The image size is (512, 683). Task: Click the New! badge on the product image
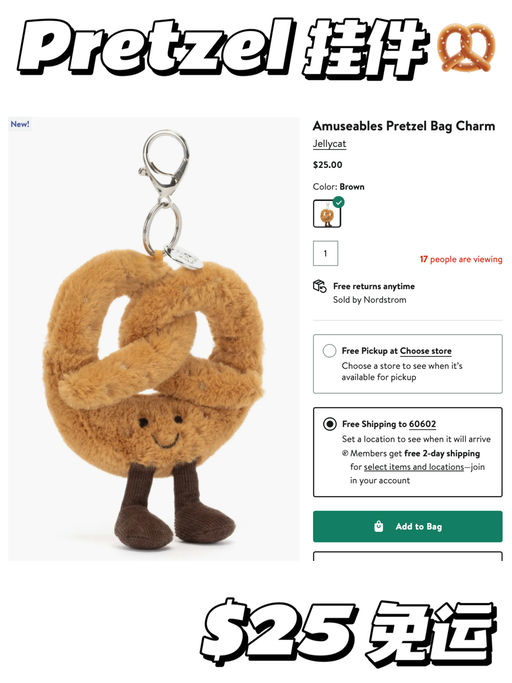20,124
